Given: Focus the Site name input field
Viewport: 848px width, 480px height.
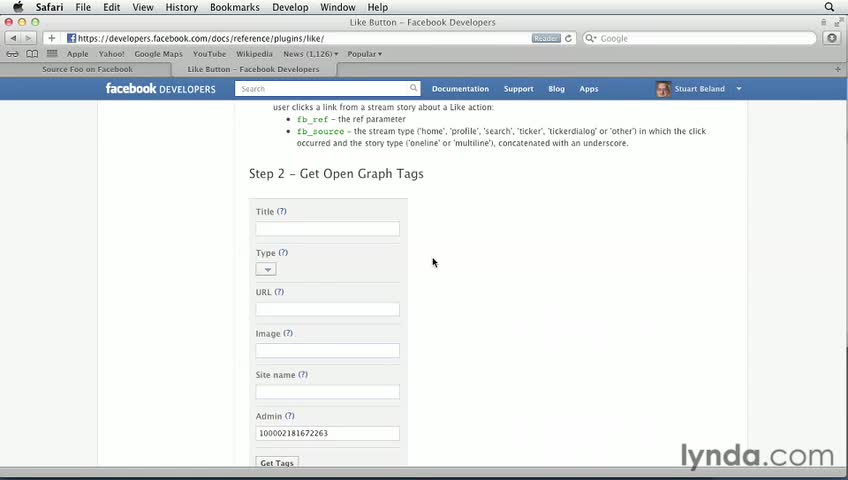Looking at the screenshot, I should 328,392.
